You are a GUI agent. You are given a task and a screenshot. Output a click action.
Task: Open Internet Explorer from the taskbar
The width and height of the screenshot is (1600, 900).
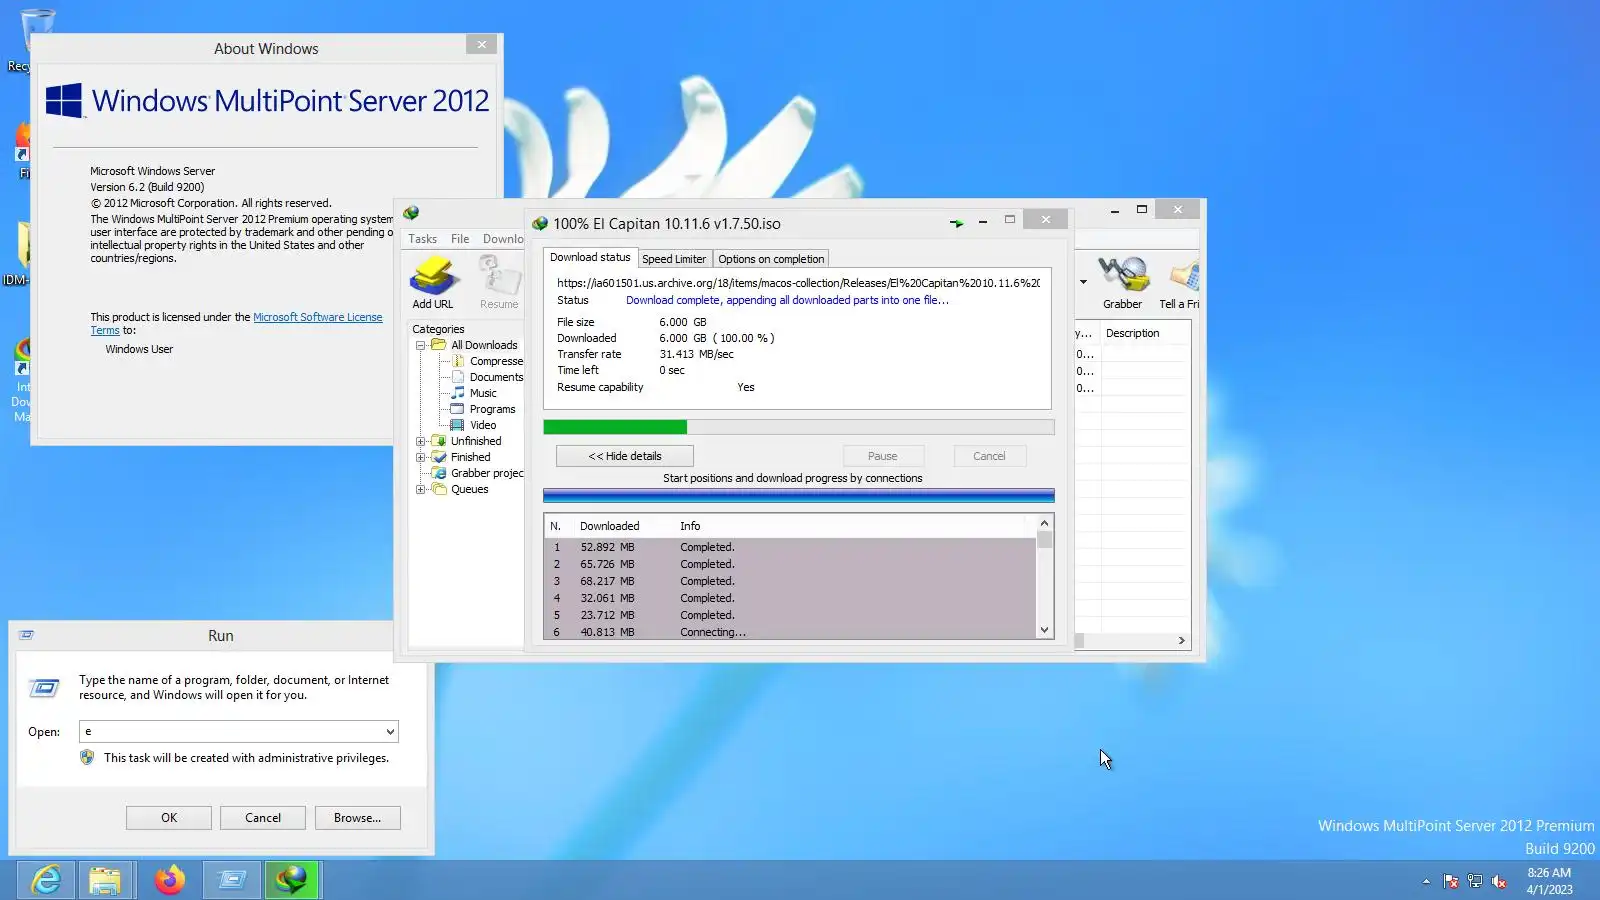tap(46, 880)
